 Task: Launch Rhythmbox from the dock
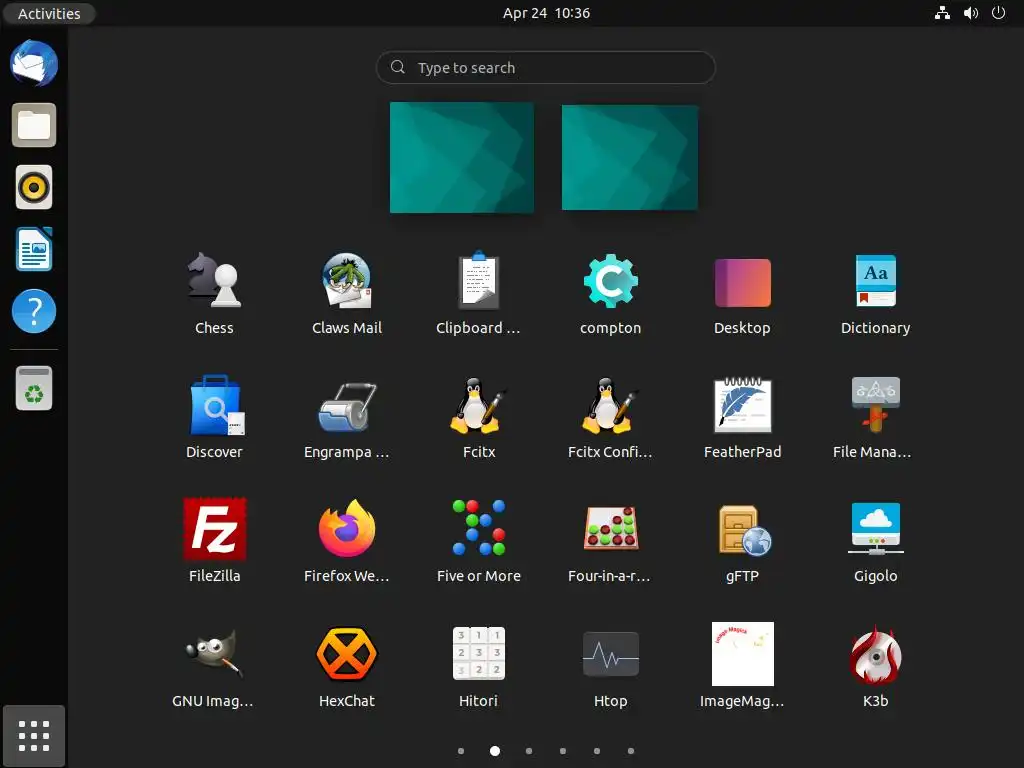[34, 187]
